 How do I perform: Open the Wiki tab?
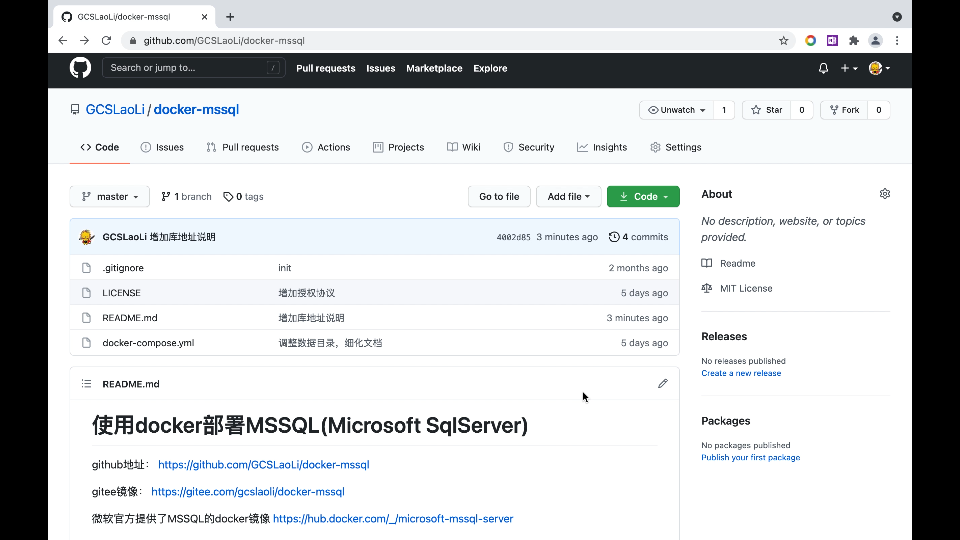tap(464, 148)
